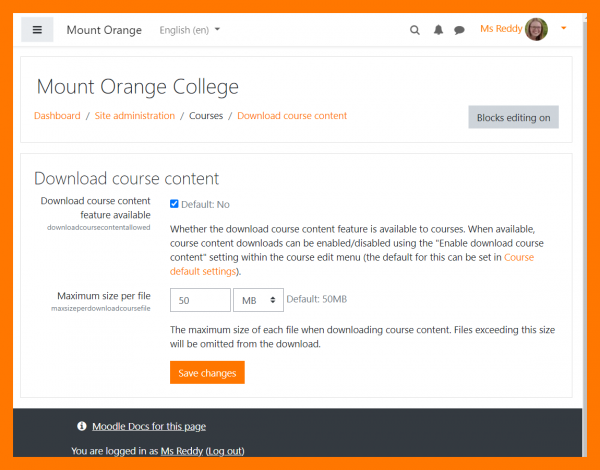Expand the English (en) language dropdown
Viewport: 600px width, 470px height.
[x=190, y=30]
